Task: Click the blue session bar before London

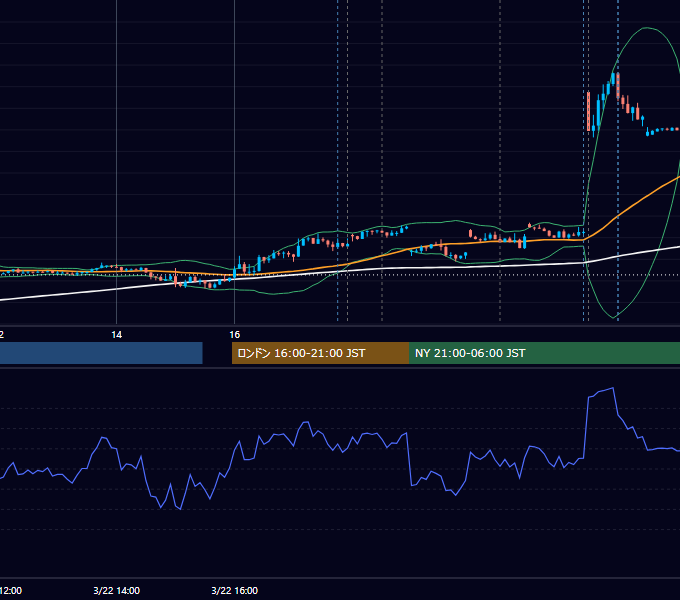Action: pyautogui.click(x=101, y=353)
